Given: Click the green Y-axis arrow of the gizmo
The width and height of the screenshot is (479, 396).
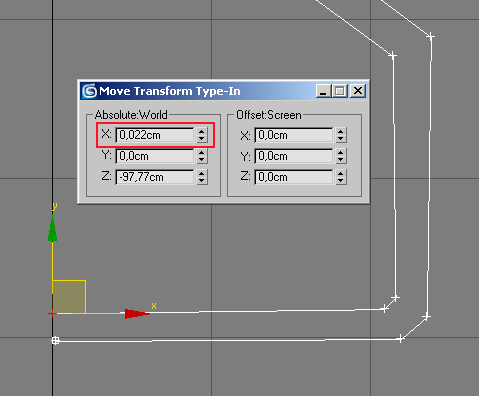Looking at the screenshot, I should [x=52, y=228].
